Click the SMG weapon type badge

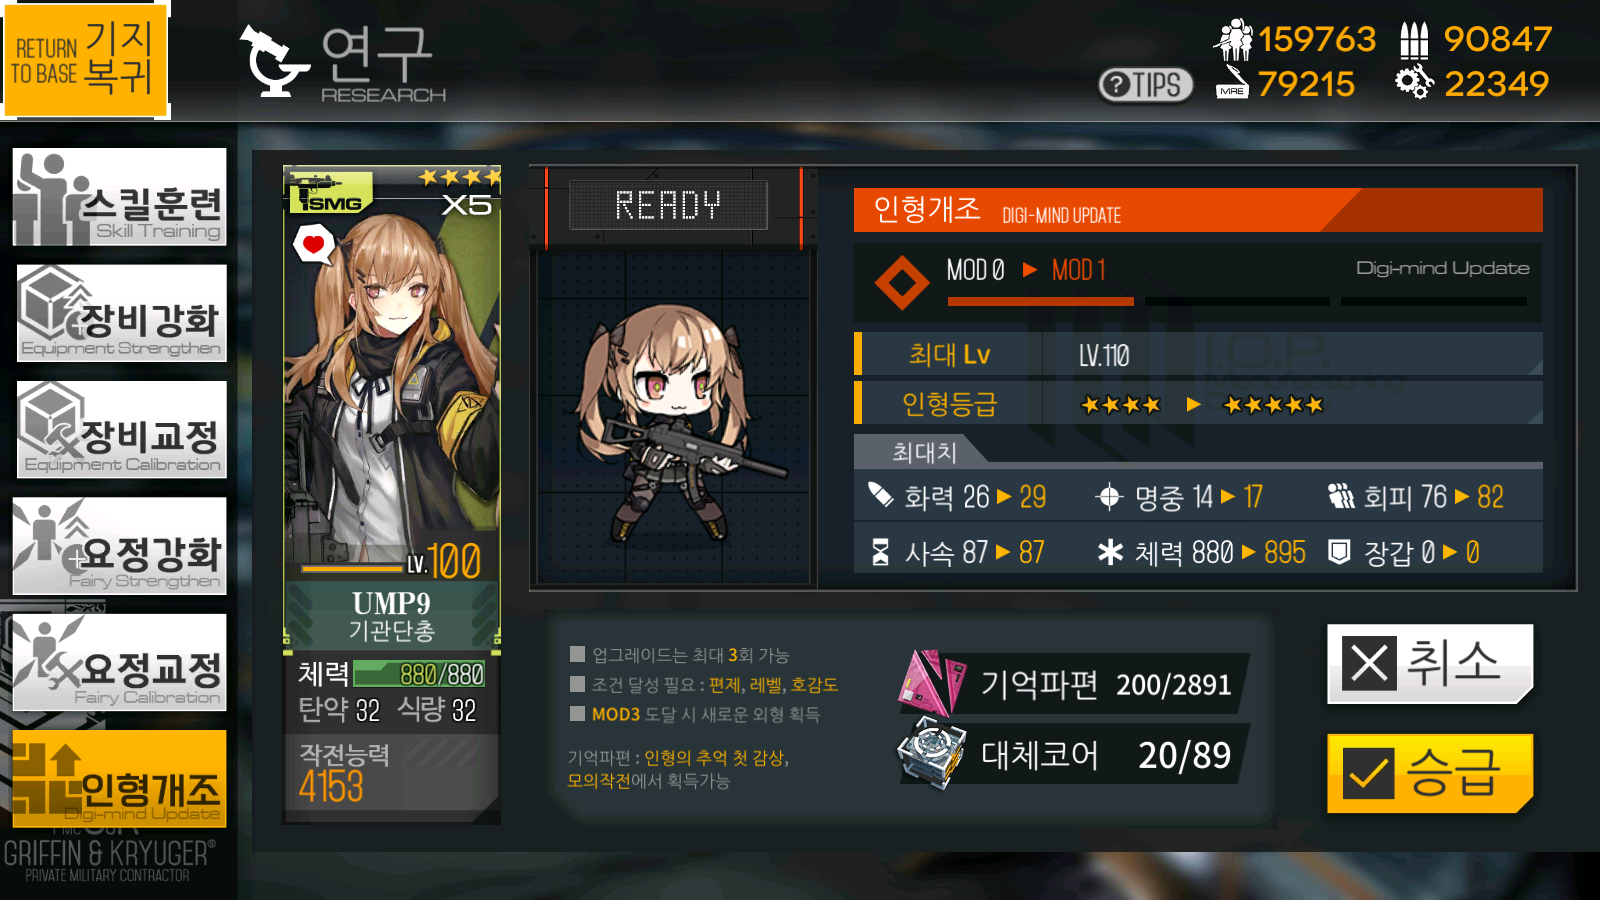(x=331, y=192)
